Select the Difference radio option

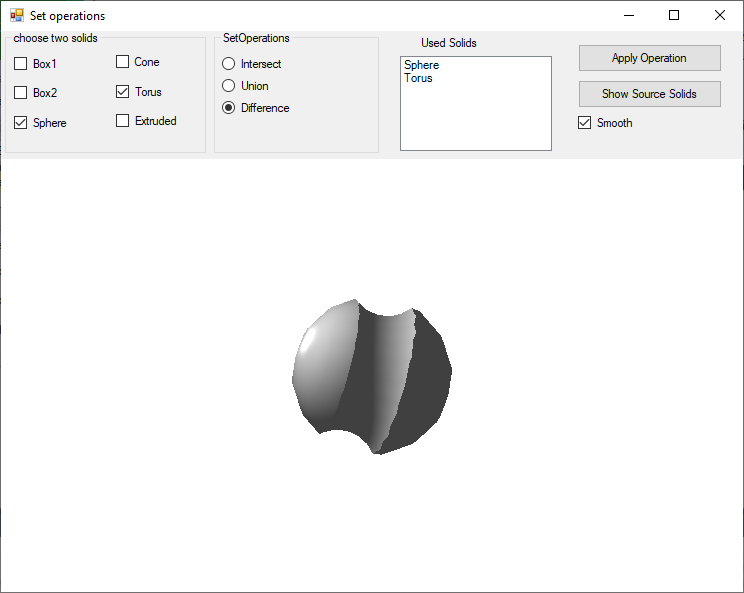229,108
